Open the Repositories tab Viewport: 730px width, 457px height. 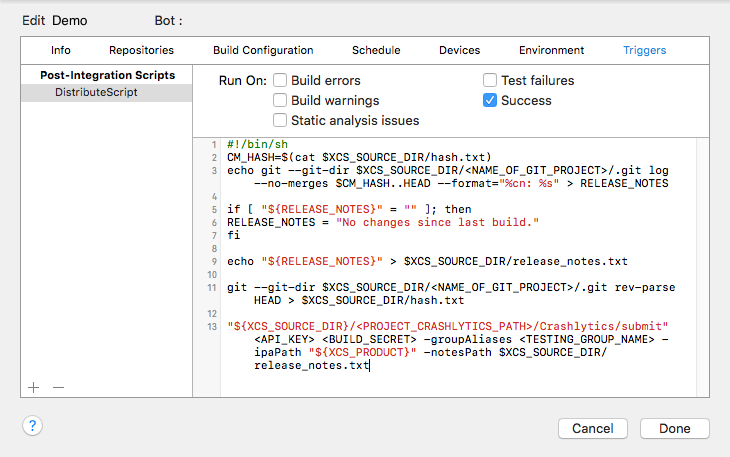click(141, 50)
